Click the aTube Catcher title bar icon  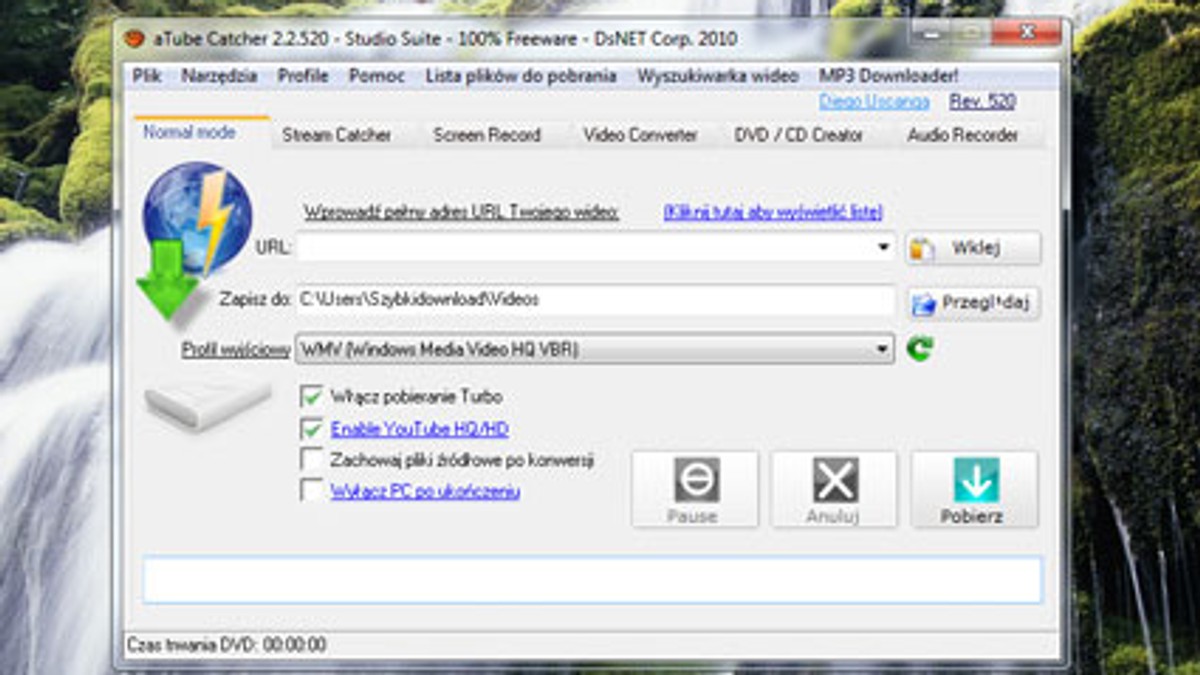click(134, 39)
